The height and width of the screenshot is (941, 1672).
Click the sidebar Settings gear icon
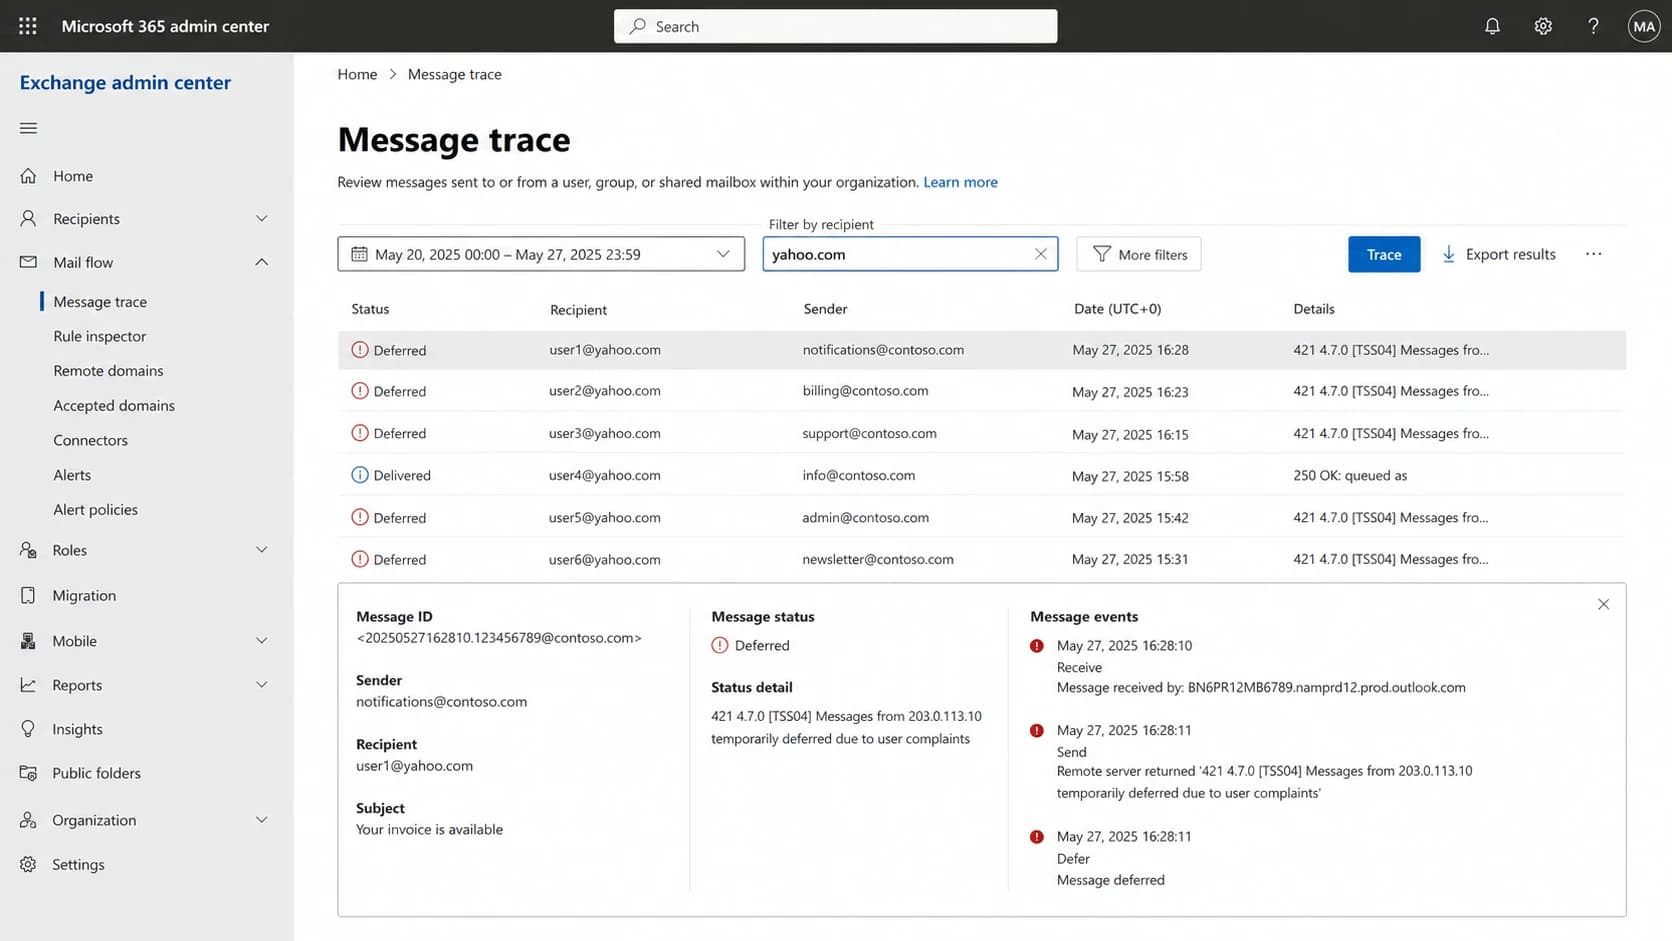pyautogui.click(x=28, y=864)
